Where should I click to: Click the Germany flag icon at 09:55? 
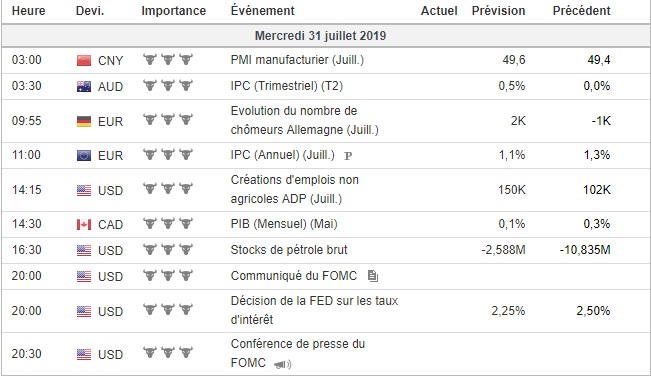[84, 121]
